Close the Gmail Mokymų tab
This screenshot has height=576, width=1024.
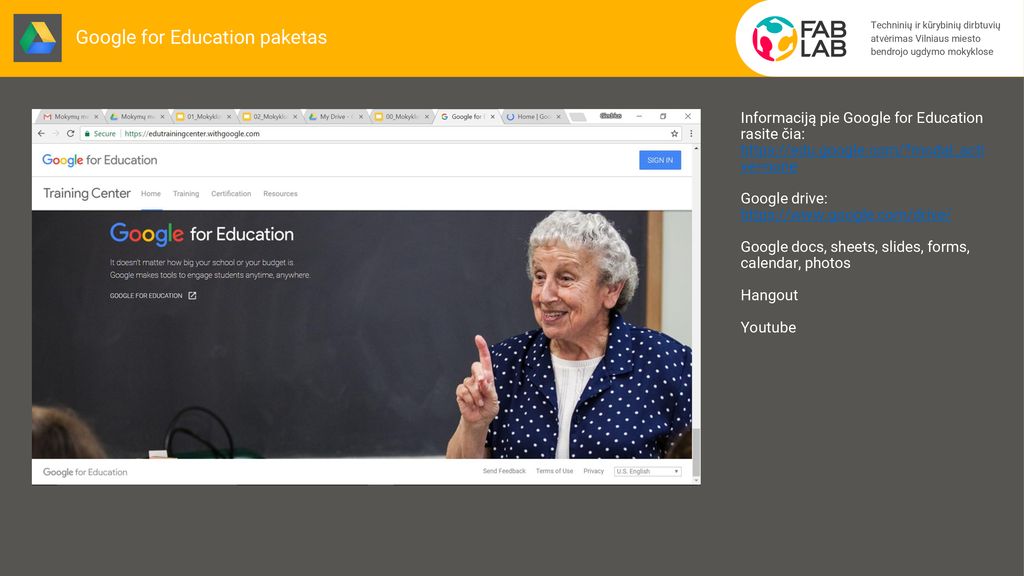coord(96,117)
